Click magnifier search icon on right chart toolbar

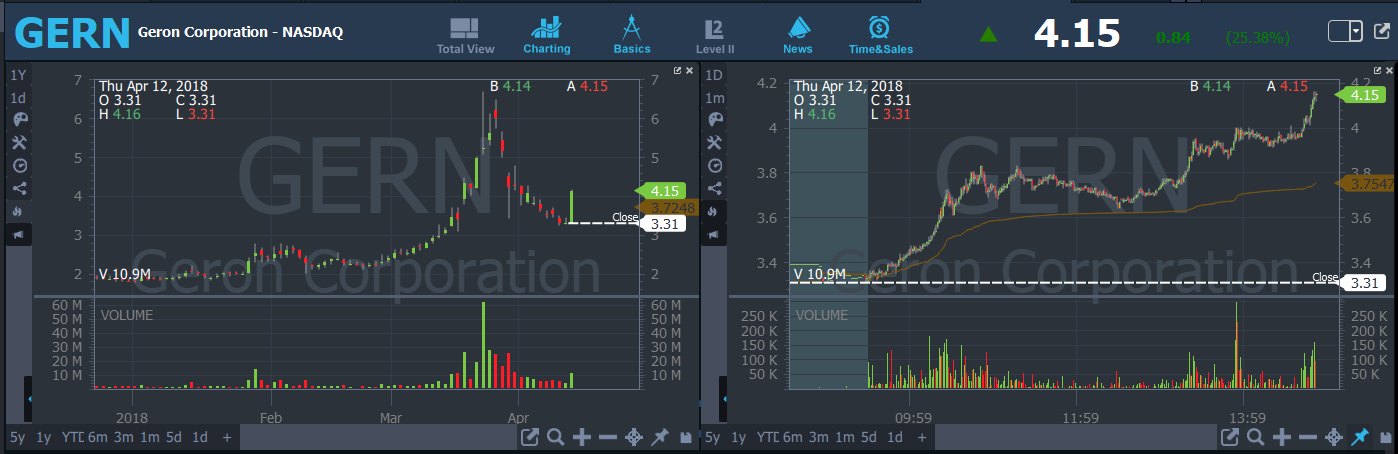(1255, 437)
